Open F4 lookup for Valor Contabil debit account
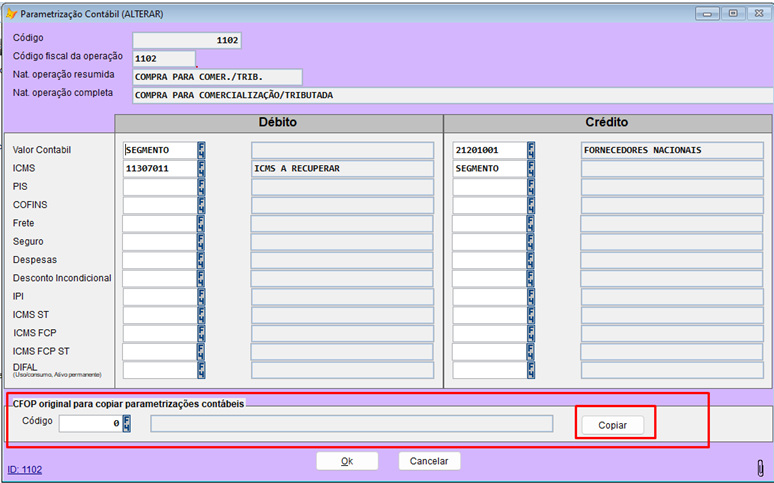The width and height of the screenshot is (774, 483). [x=201, y=150]
